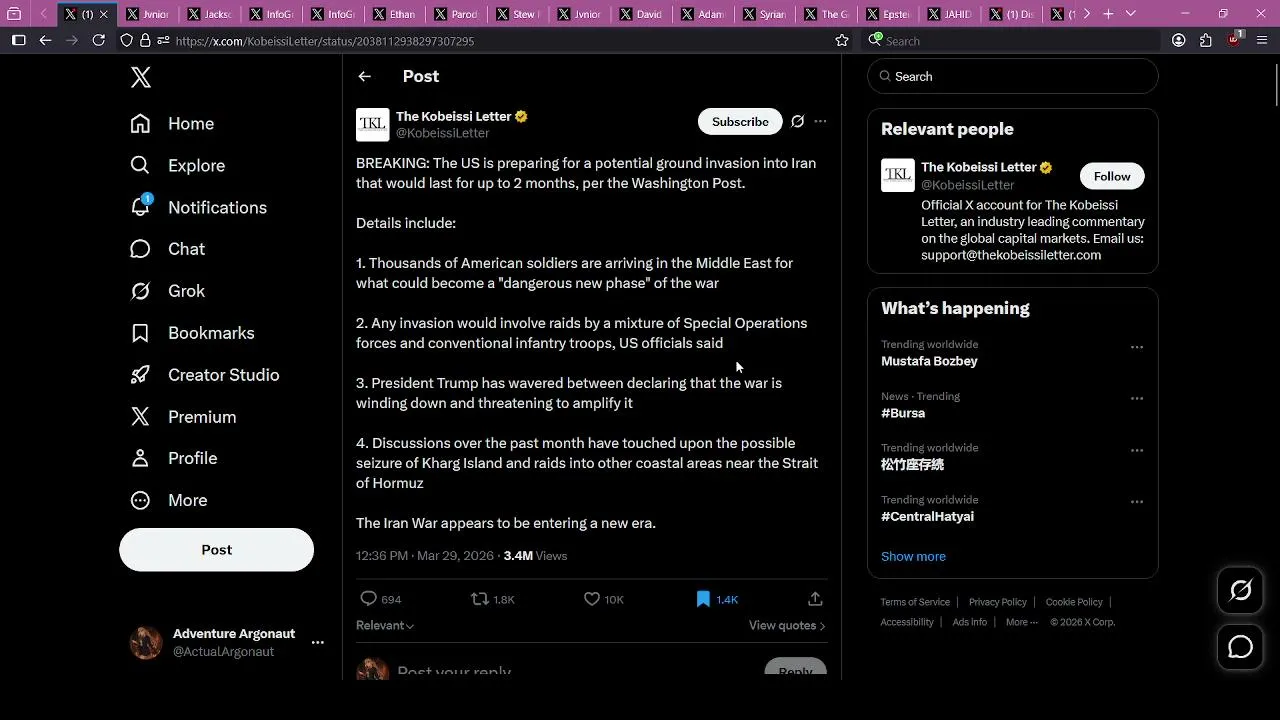This screenshot has width=1280, height=720.
Task: Open tracking protection shield icon
Action: [127, 40]
